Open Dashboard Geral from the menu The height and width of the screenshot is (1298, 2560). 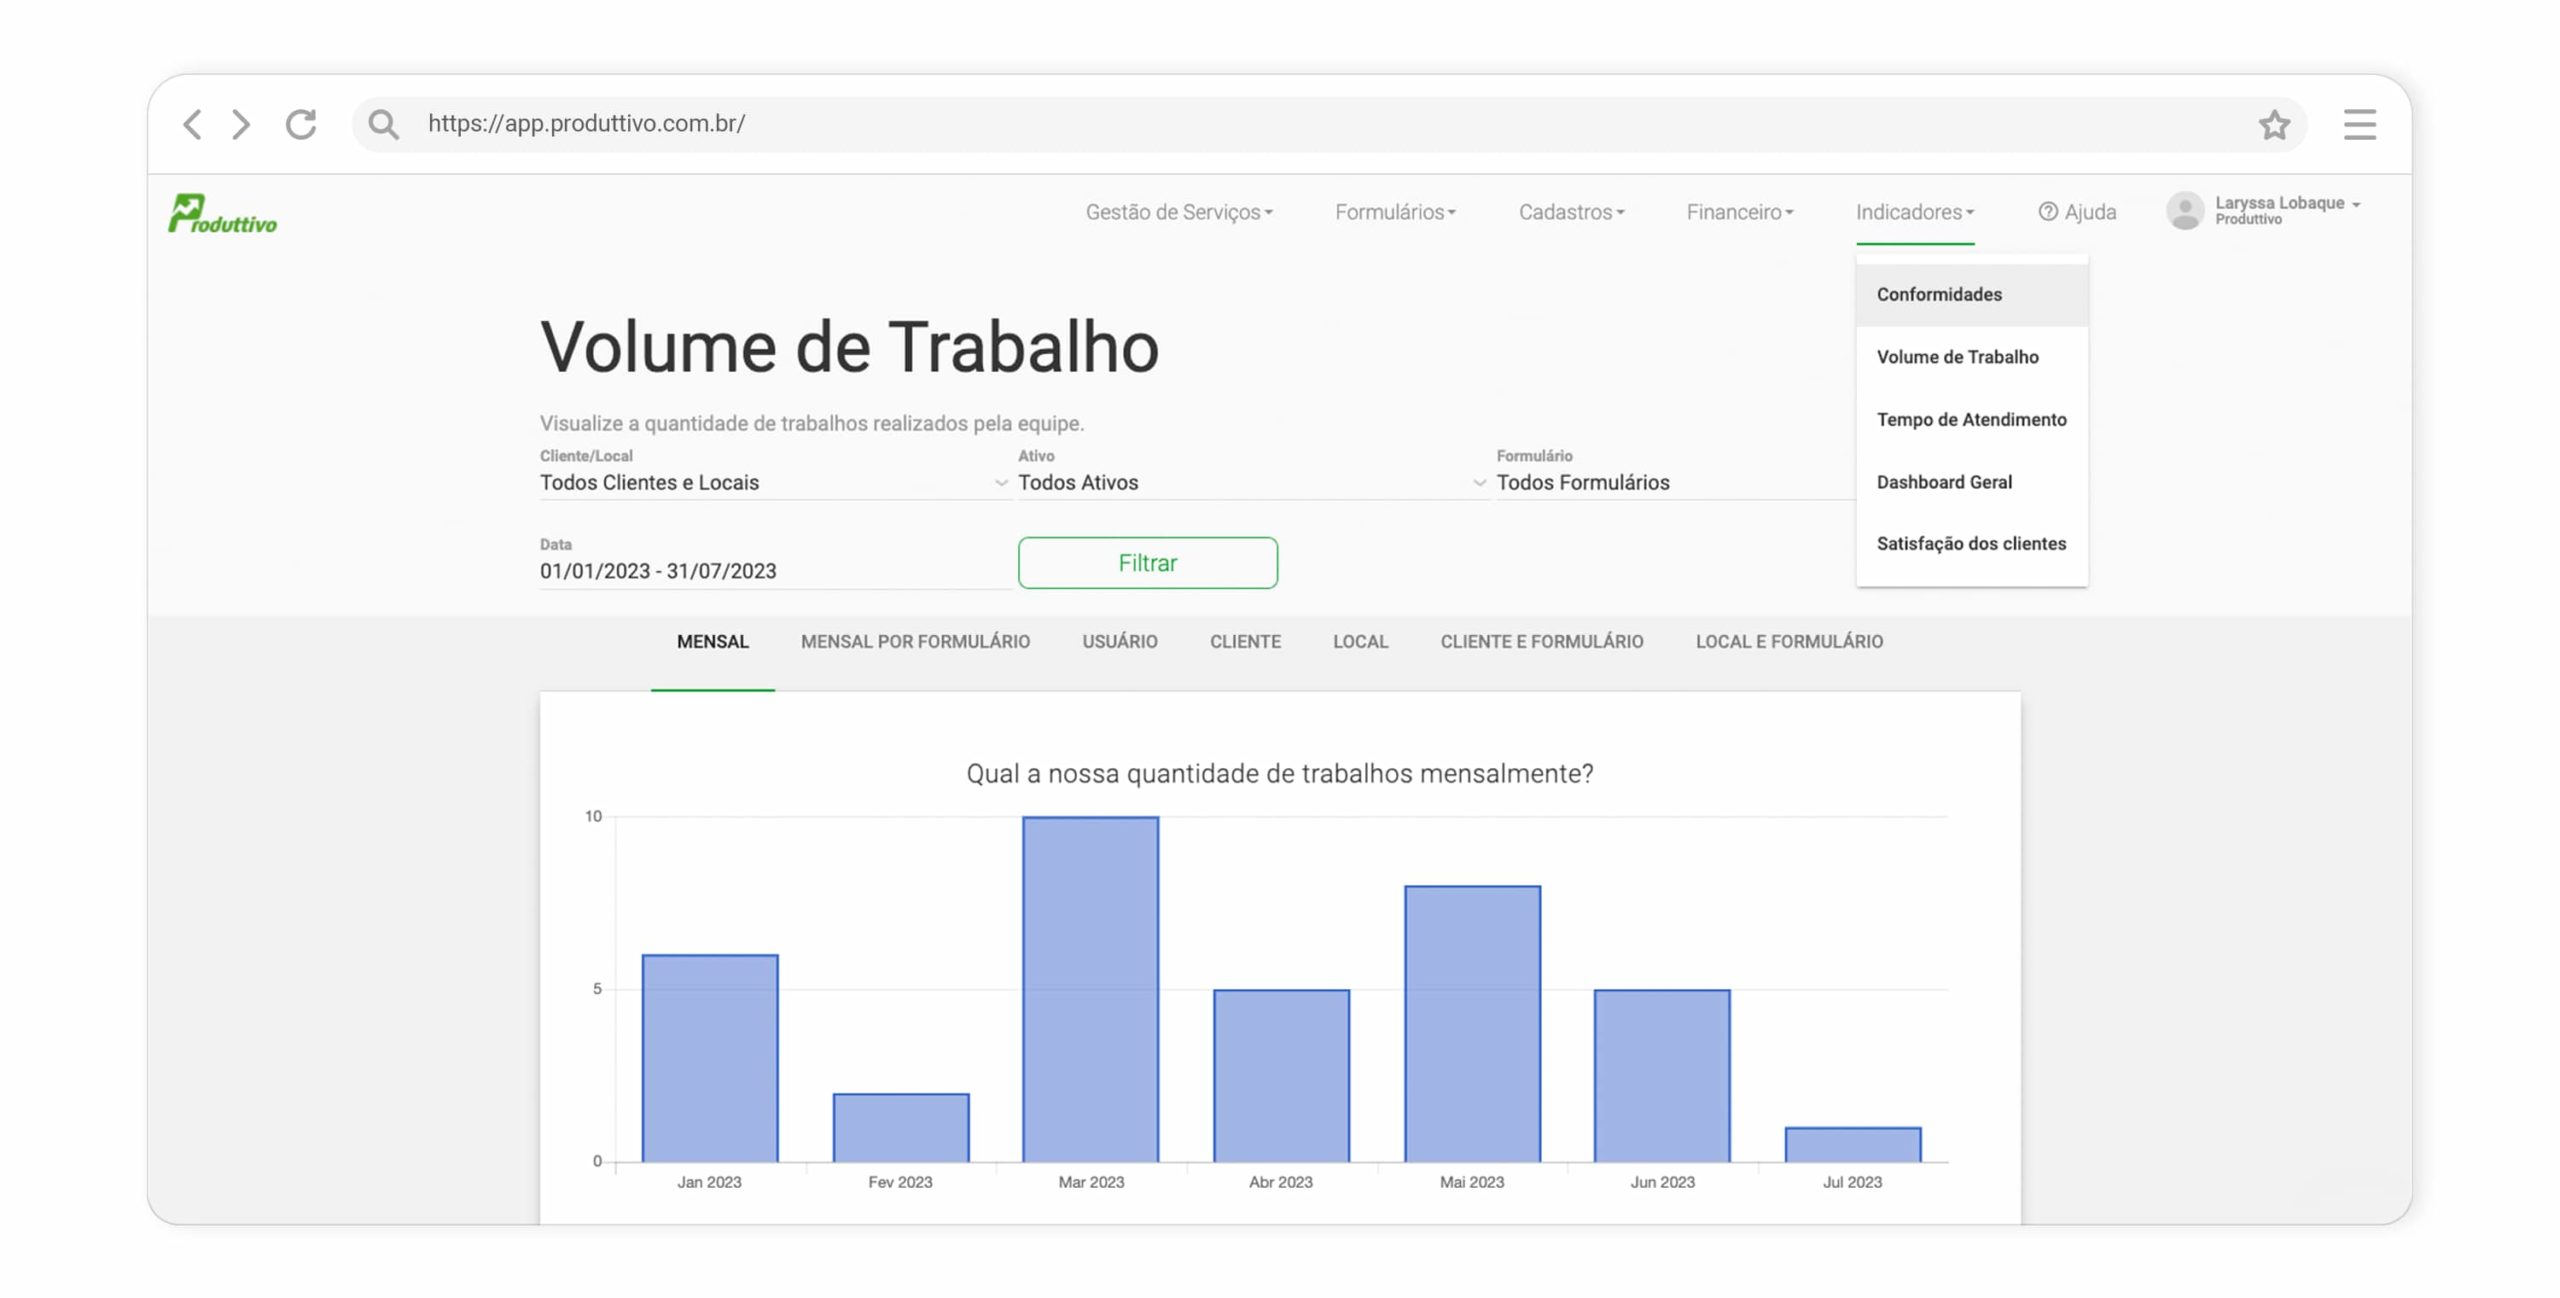pos(1945,481)
